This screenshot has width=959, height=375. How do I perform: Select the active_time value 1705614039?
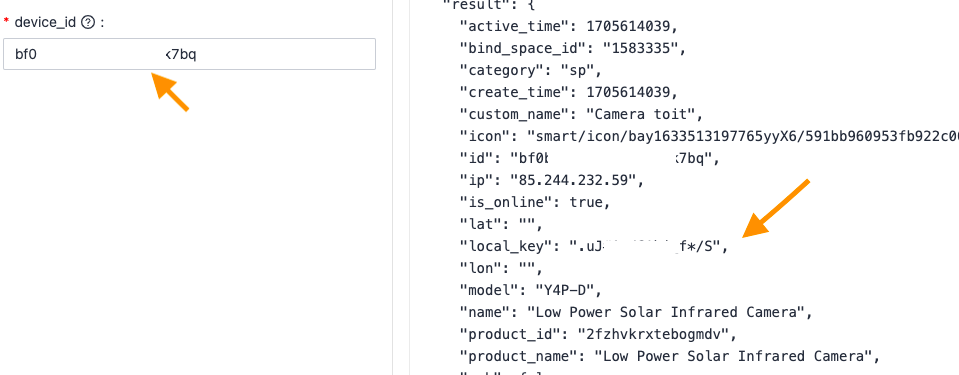[x=629, y=26]
